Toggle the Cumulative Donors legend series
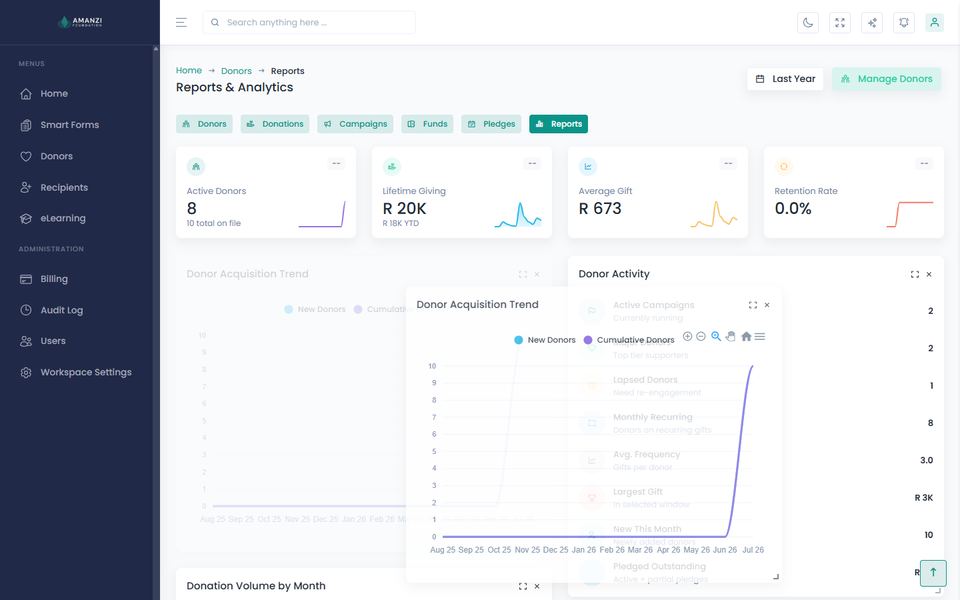 [629, 340]
